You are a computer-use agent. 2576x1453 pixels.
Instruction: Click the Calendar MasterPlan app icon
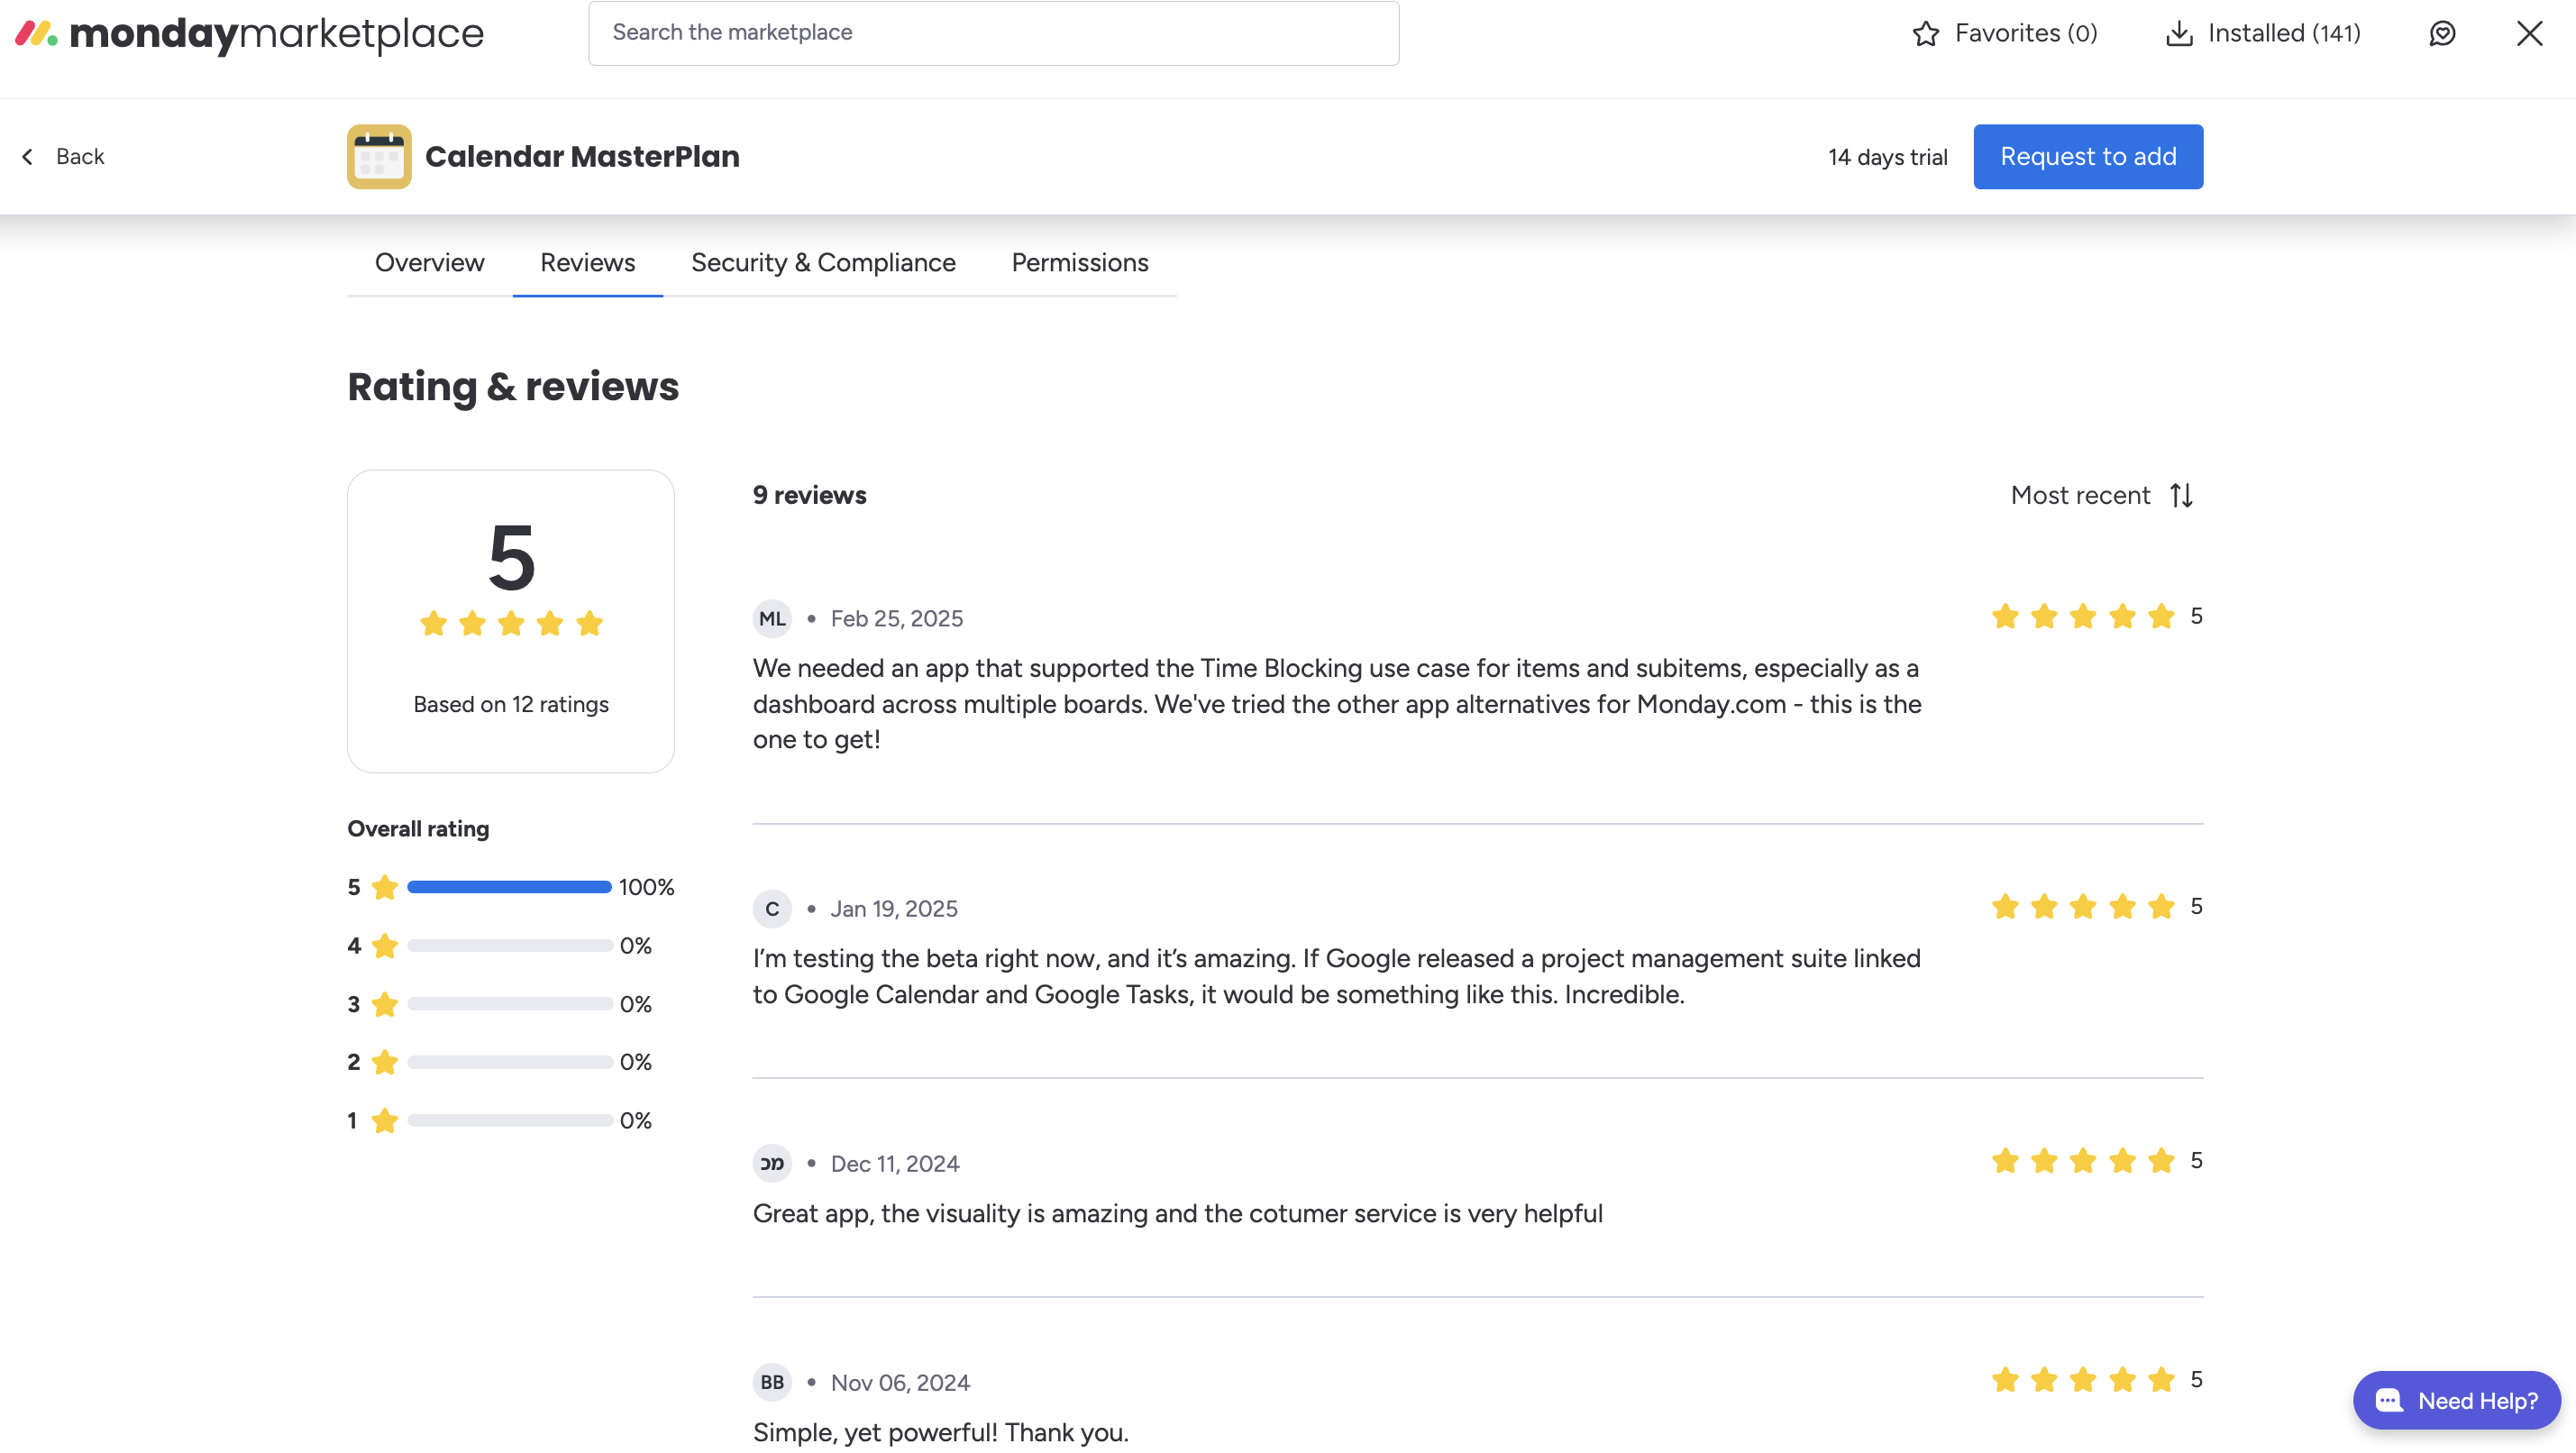[x=379, y=157]
